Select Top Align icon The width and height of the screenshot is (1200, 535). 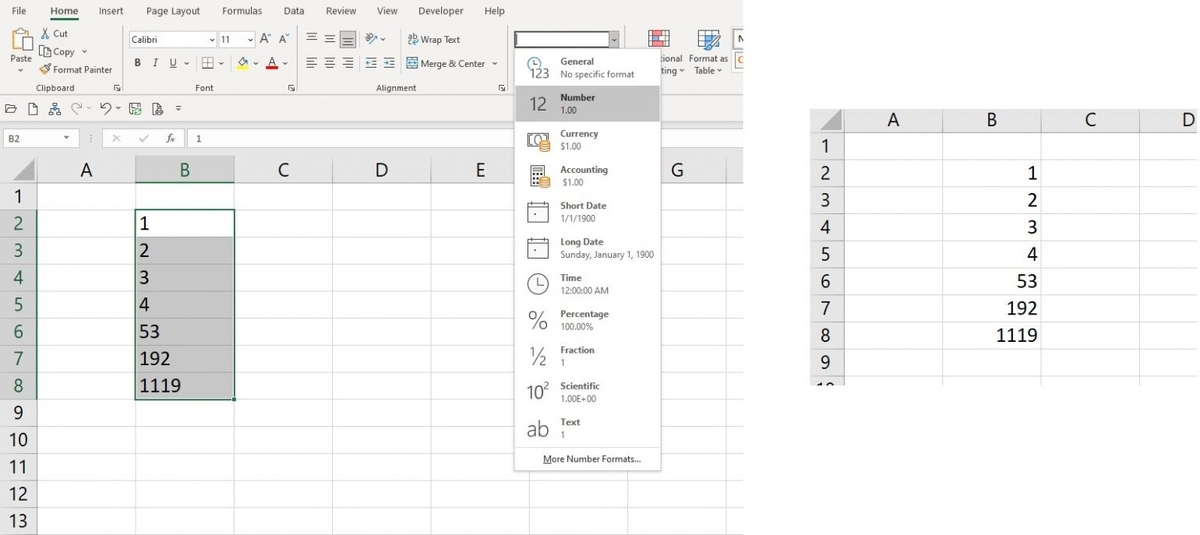(x=312, y=39)
